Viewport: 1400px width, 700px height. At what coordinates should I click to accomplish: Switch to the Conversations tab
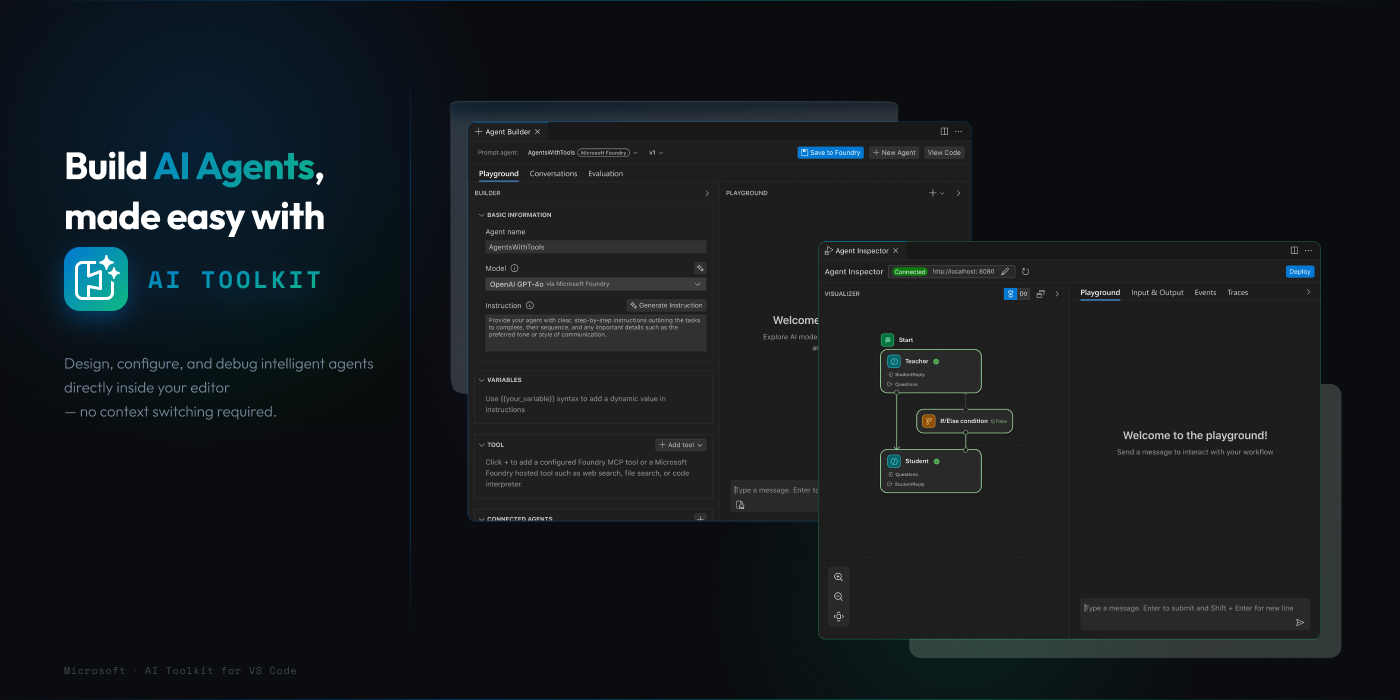pos(553,173)
